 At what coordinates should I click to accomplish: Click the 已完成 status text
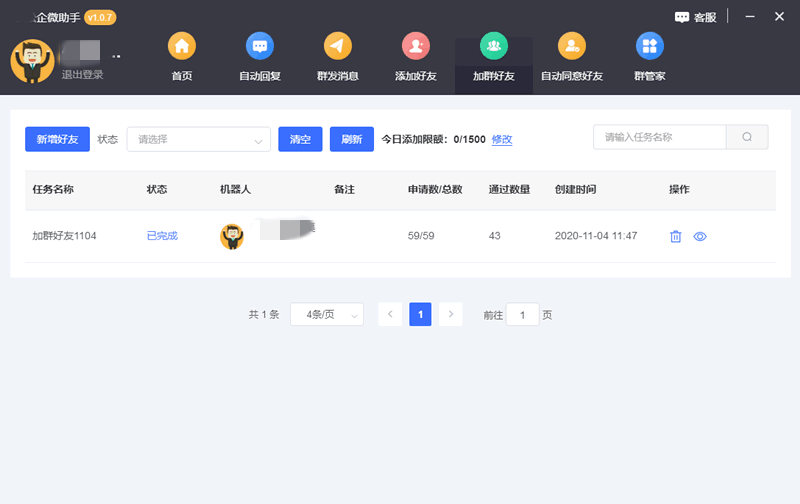pos(162,236)
